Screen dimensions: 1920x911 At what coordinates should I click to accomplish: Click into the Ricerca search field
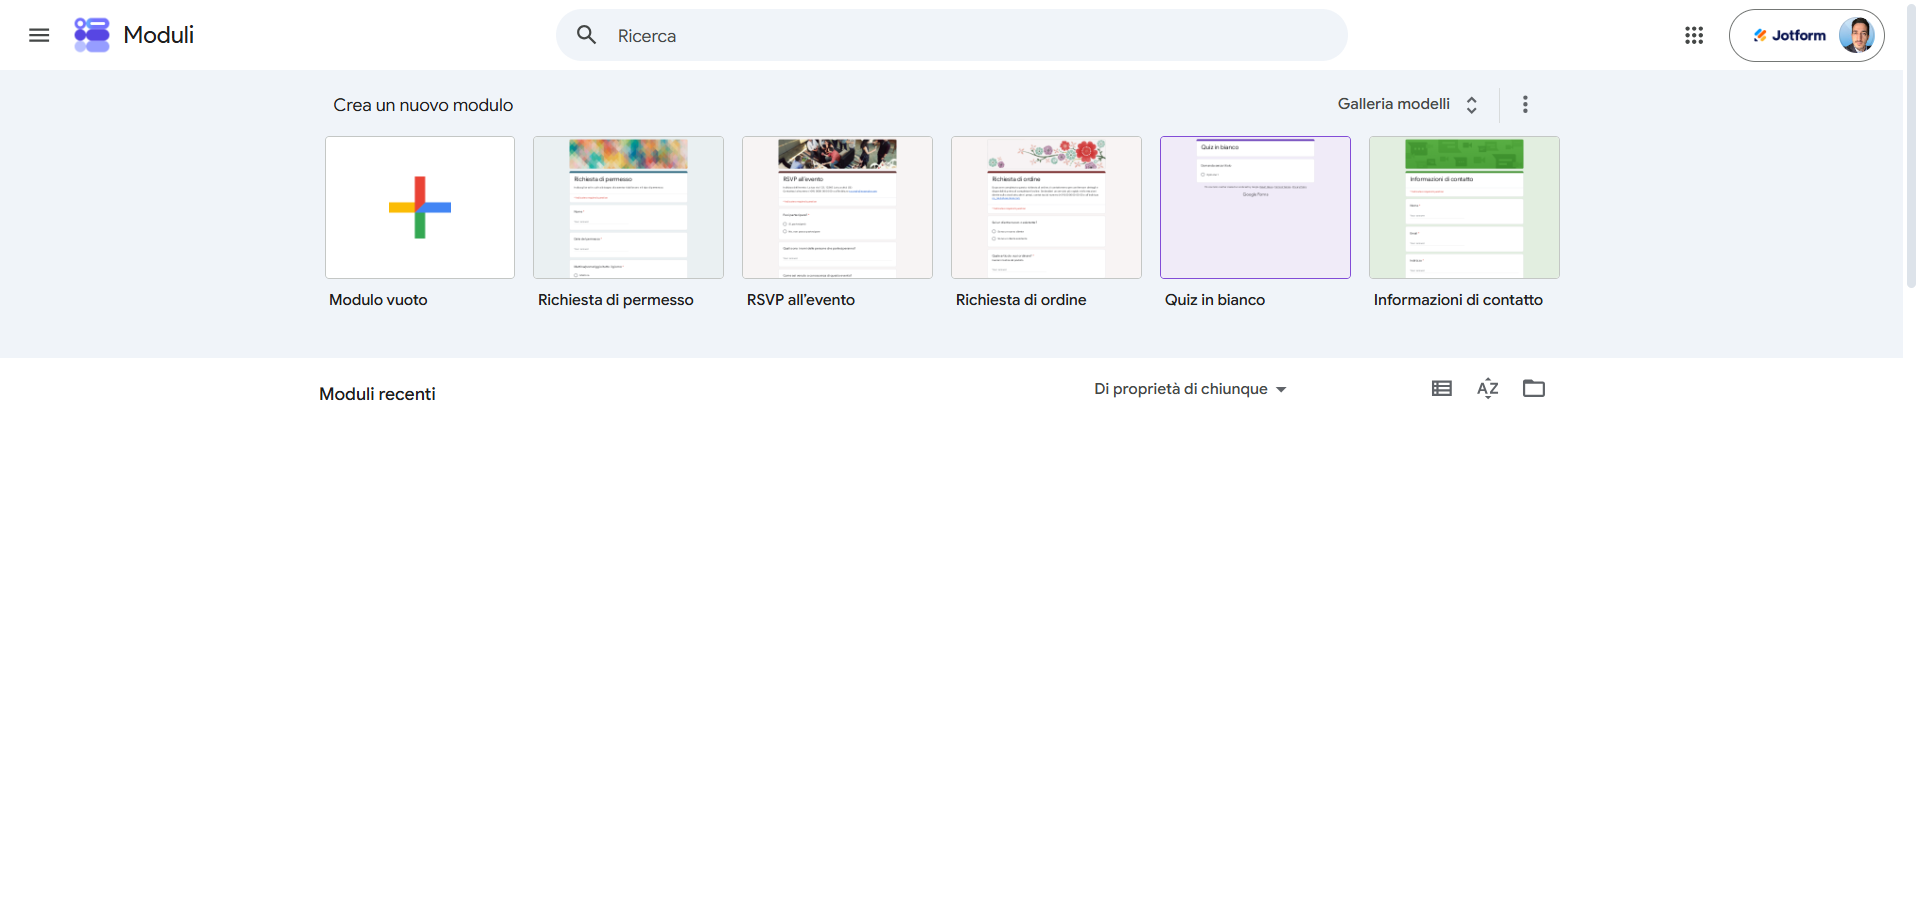tap(952, 35)
